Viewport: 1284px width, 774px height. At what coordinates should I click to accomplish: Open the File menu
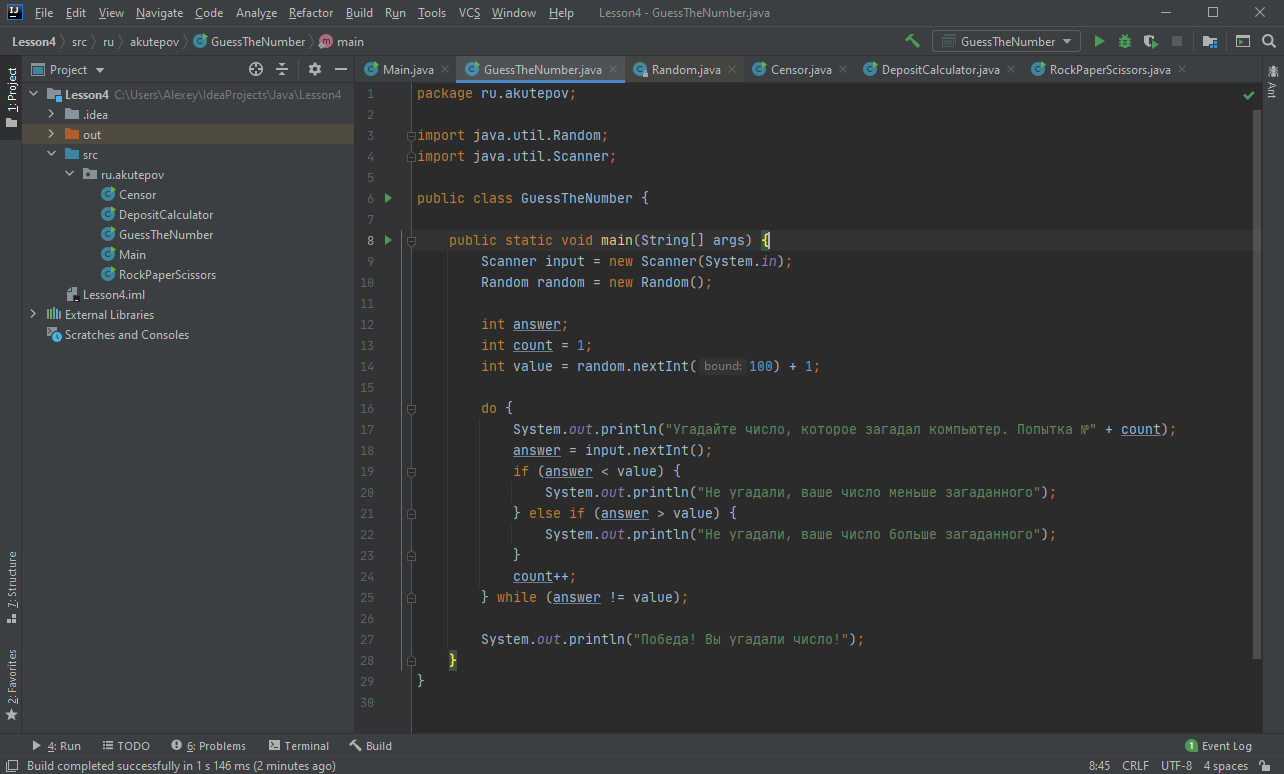pyautogui.click(x=44, y=13)
